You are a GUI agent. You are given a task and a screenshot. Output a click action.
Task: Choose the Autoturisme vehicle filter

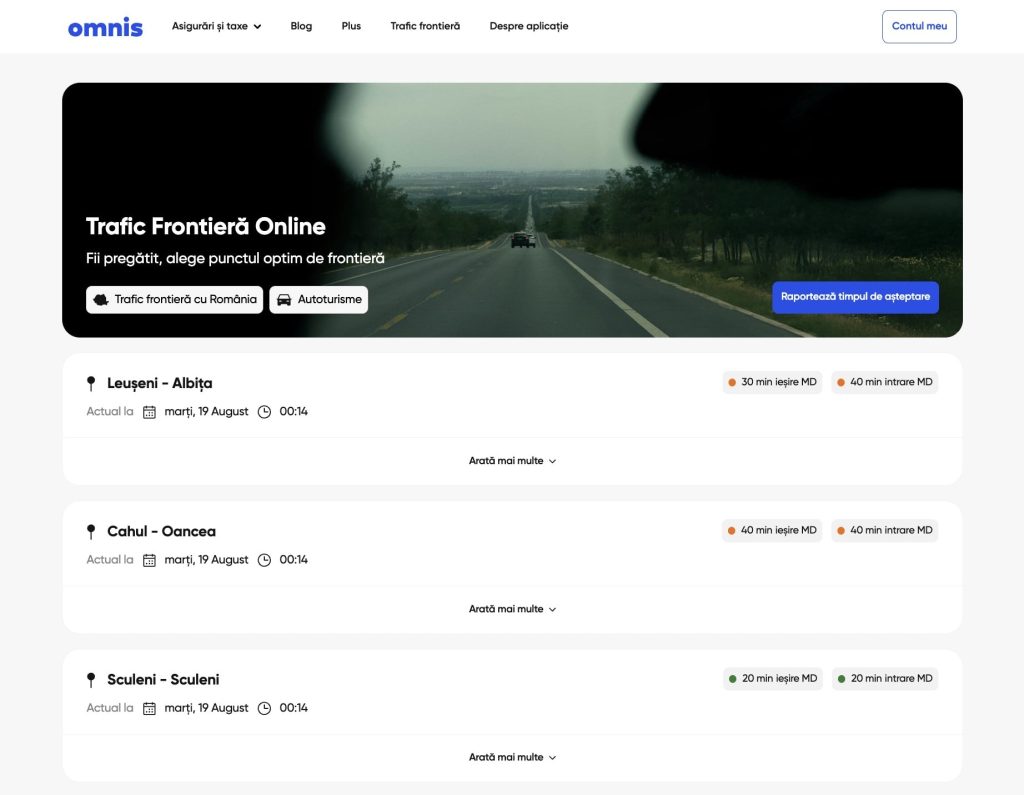319,300
